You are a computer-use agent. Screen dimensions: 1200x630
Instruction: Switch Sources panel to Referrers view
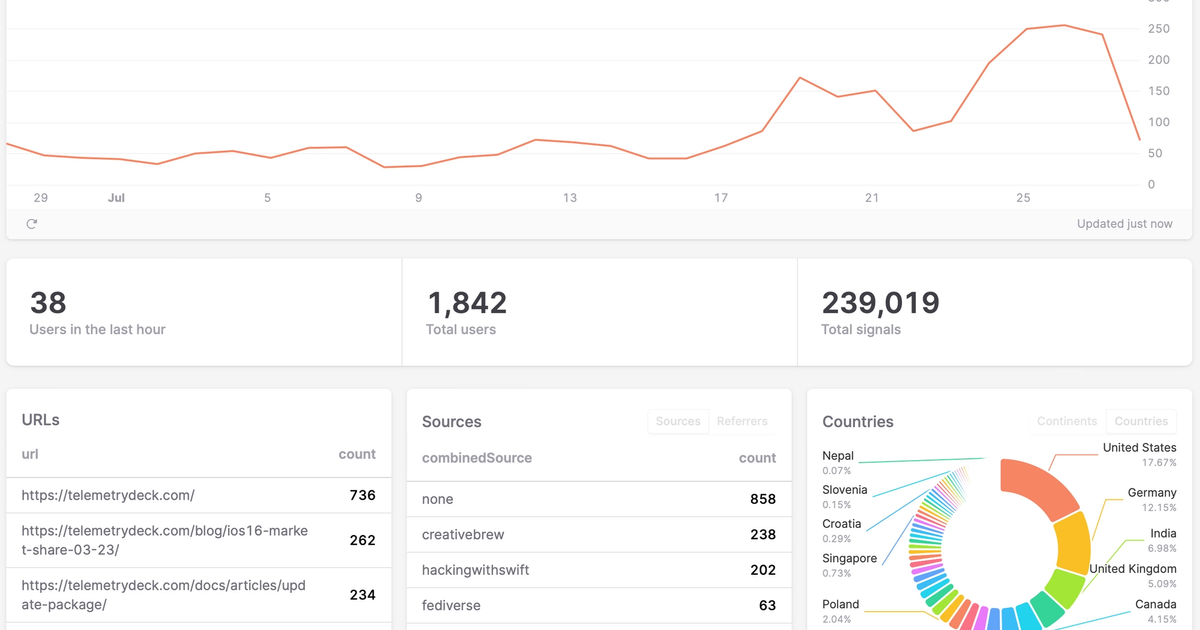tap(741, 421)
